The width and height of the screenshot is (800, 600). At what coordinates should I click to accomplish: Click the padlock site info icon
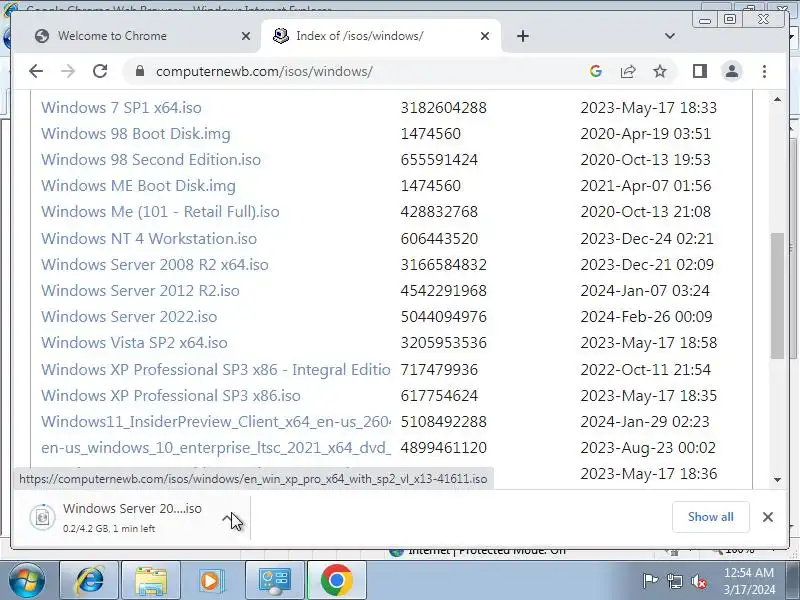140,71
